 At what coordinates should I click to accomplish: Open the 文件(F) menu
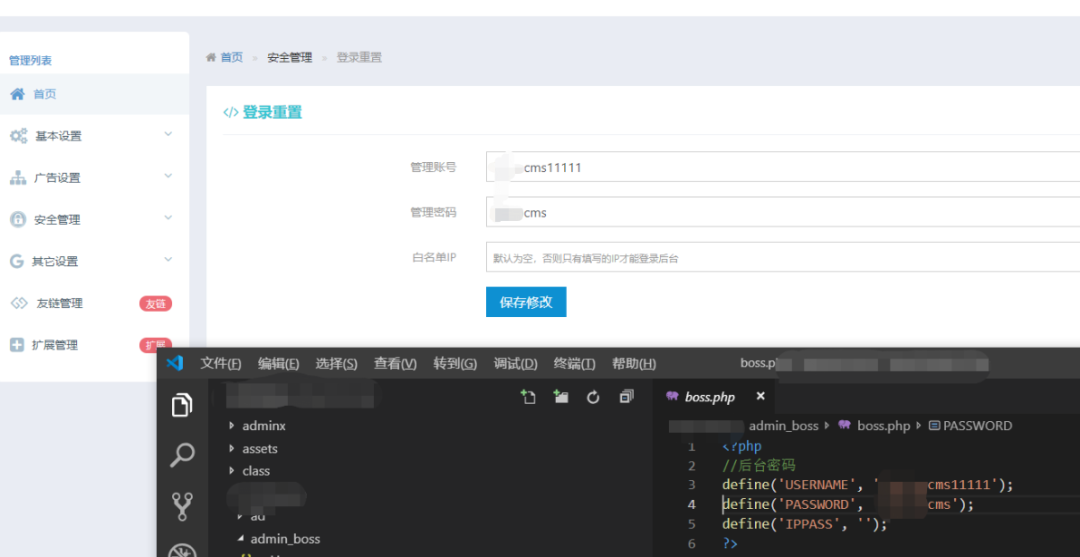(x=220, y=364)
